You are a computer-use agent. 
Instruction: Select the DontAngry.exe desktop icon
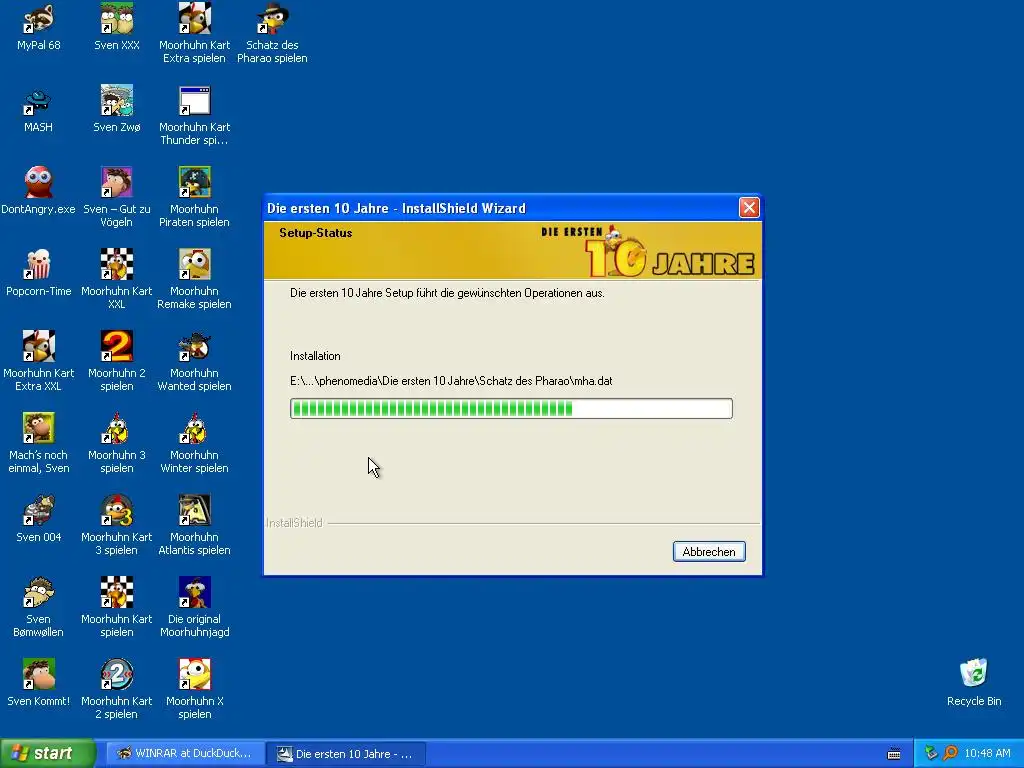click(39, 191)
